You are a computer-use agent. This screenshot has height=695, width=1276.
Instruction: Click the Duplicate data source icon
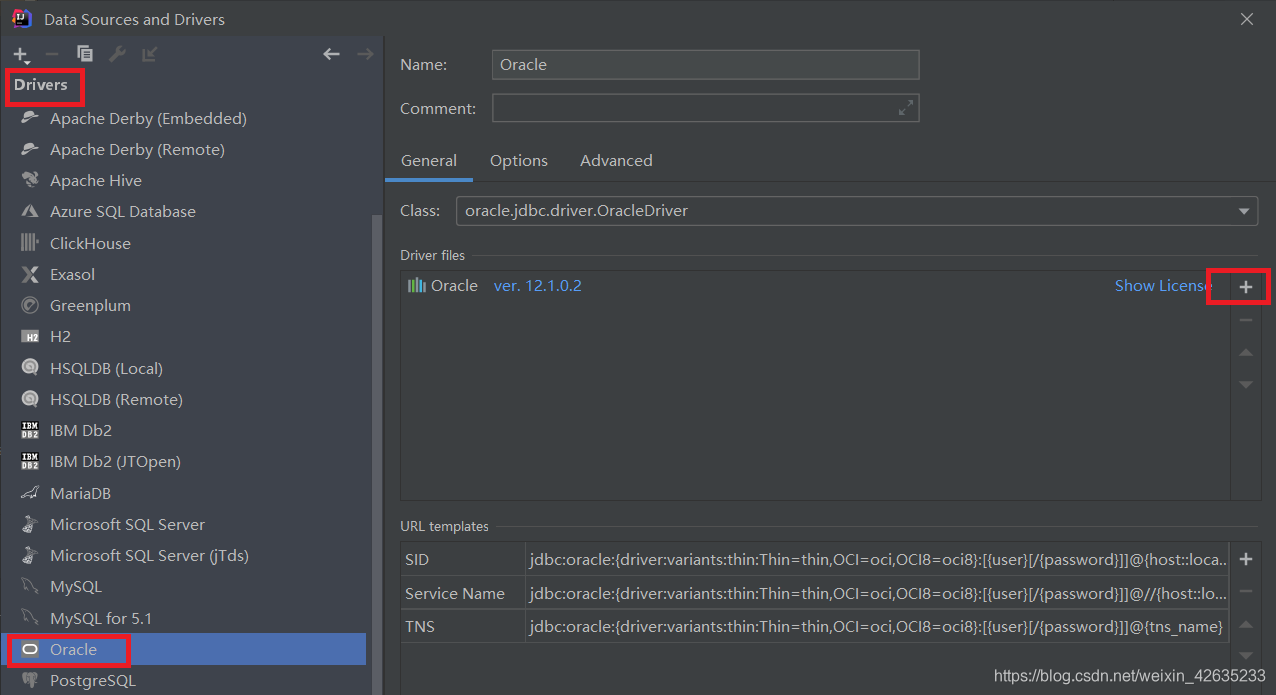pyautogui.click(x=84, y=53)
